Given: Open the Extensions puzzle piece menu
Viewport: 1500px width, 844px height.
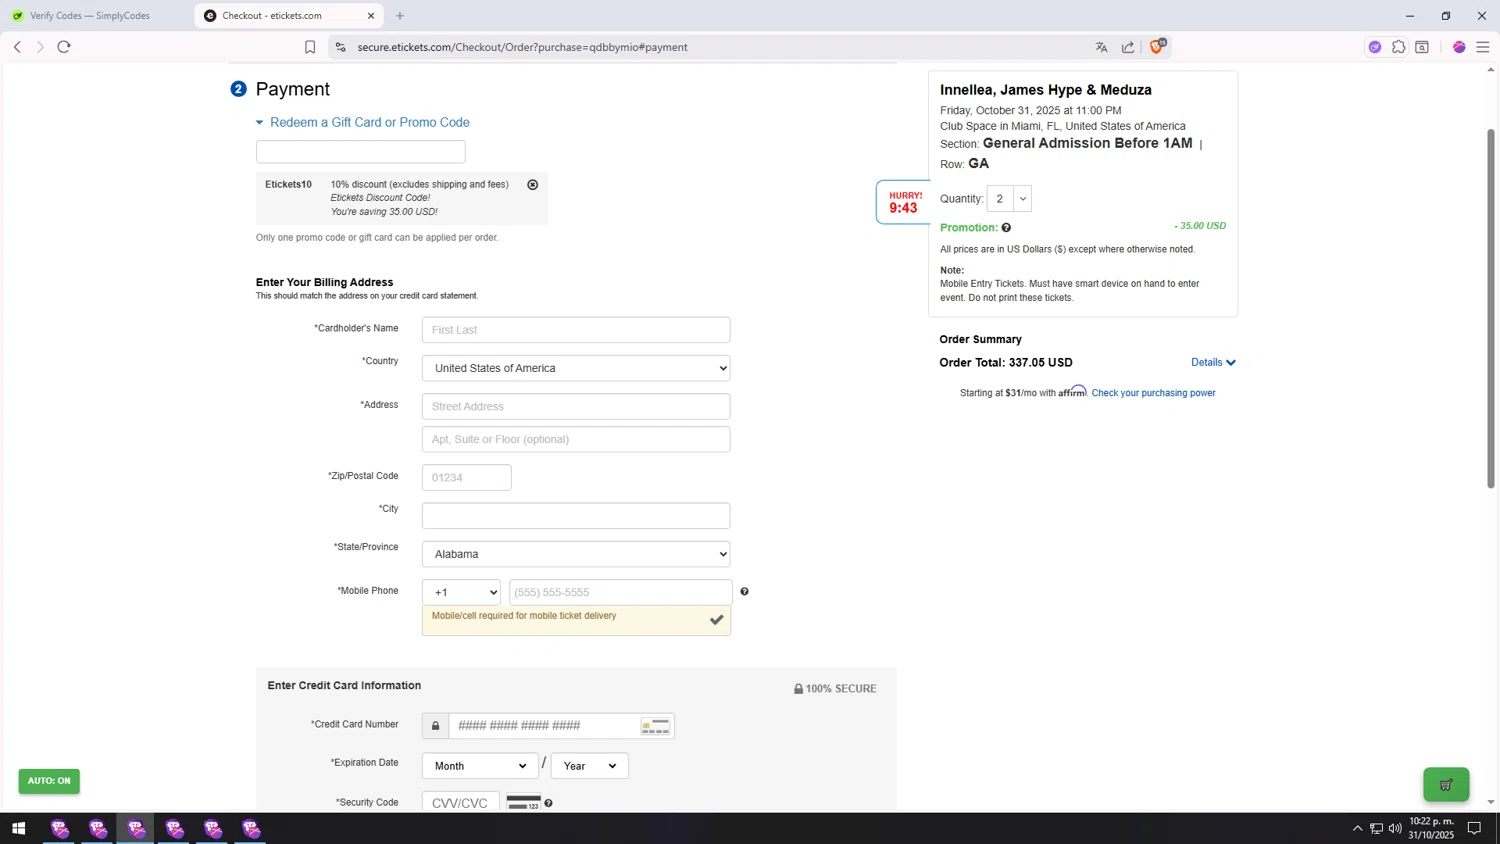Looking at the screenshot, I should click(x=1399, y=47).
